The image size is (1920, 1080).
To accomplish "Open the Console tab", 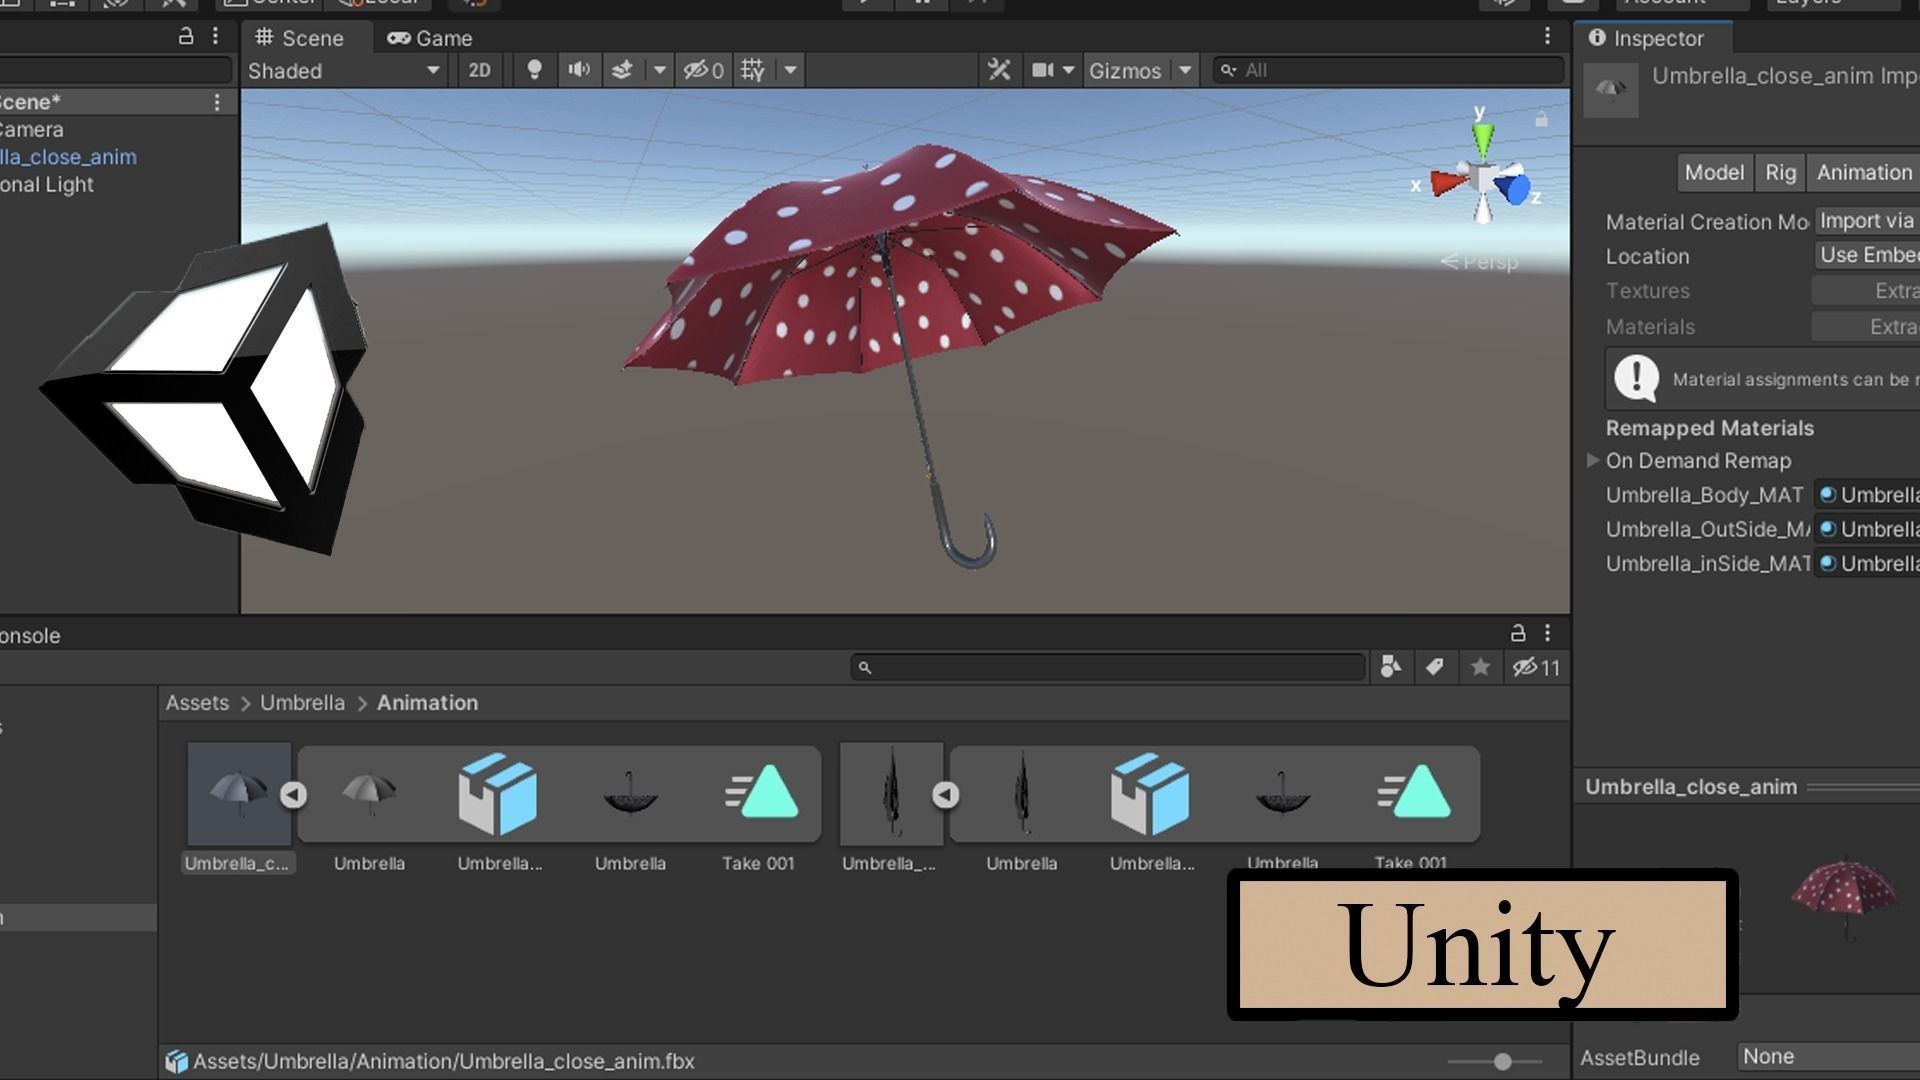I will tap(30, 636).
